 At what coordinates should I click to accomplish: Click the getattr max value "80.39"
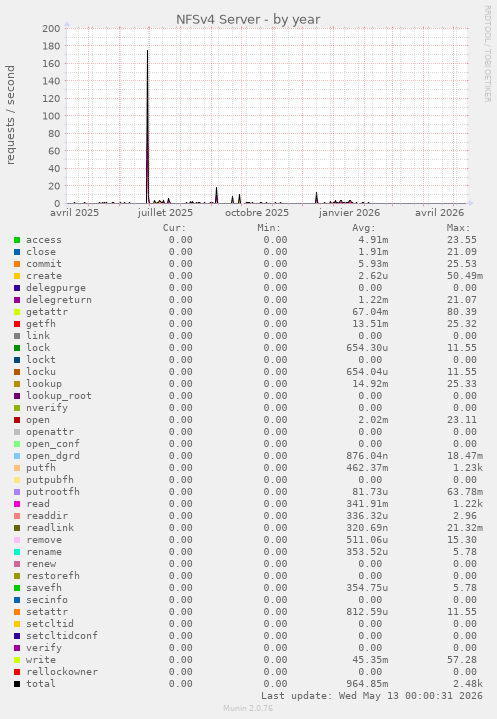(462, 312)
